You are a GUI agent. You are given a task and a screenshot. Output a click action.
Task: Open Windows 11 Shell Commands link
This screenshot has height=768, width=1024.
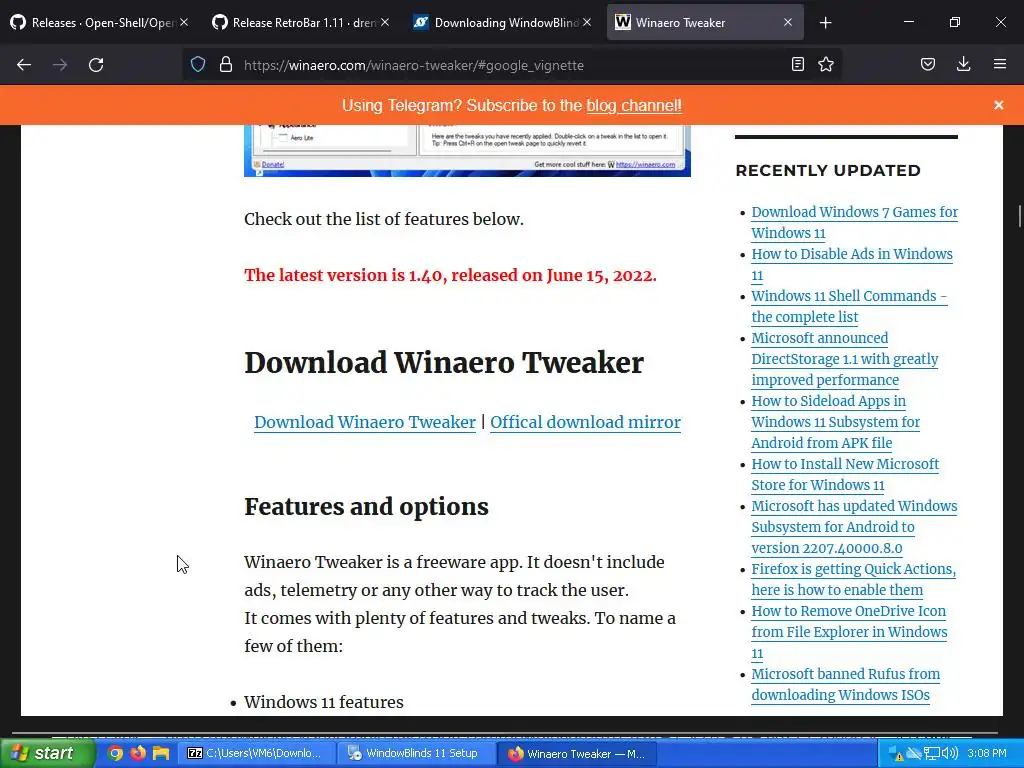pos(849,306)
